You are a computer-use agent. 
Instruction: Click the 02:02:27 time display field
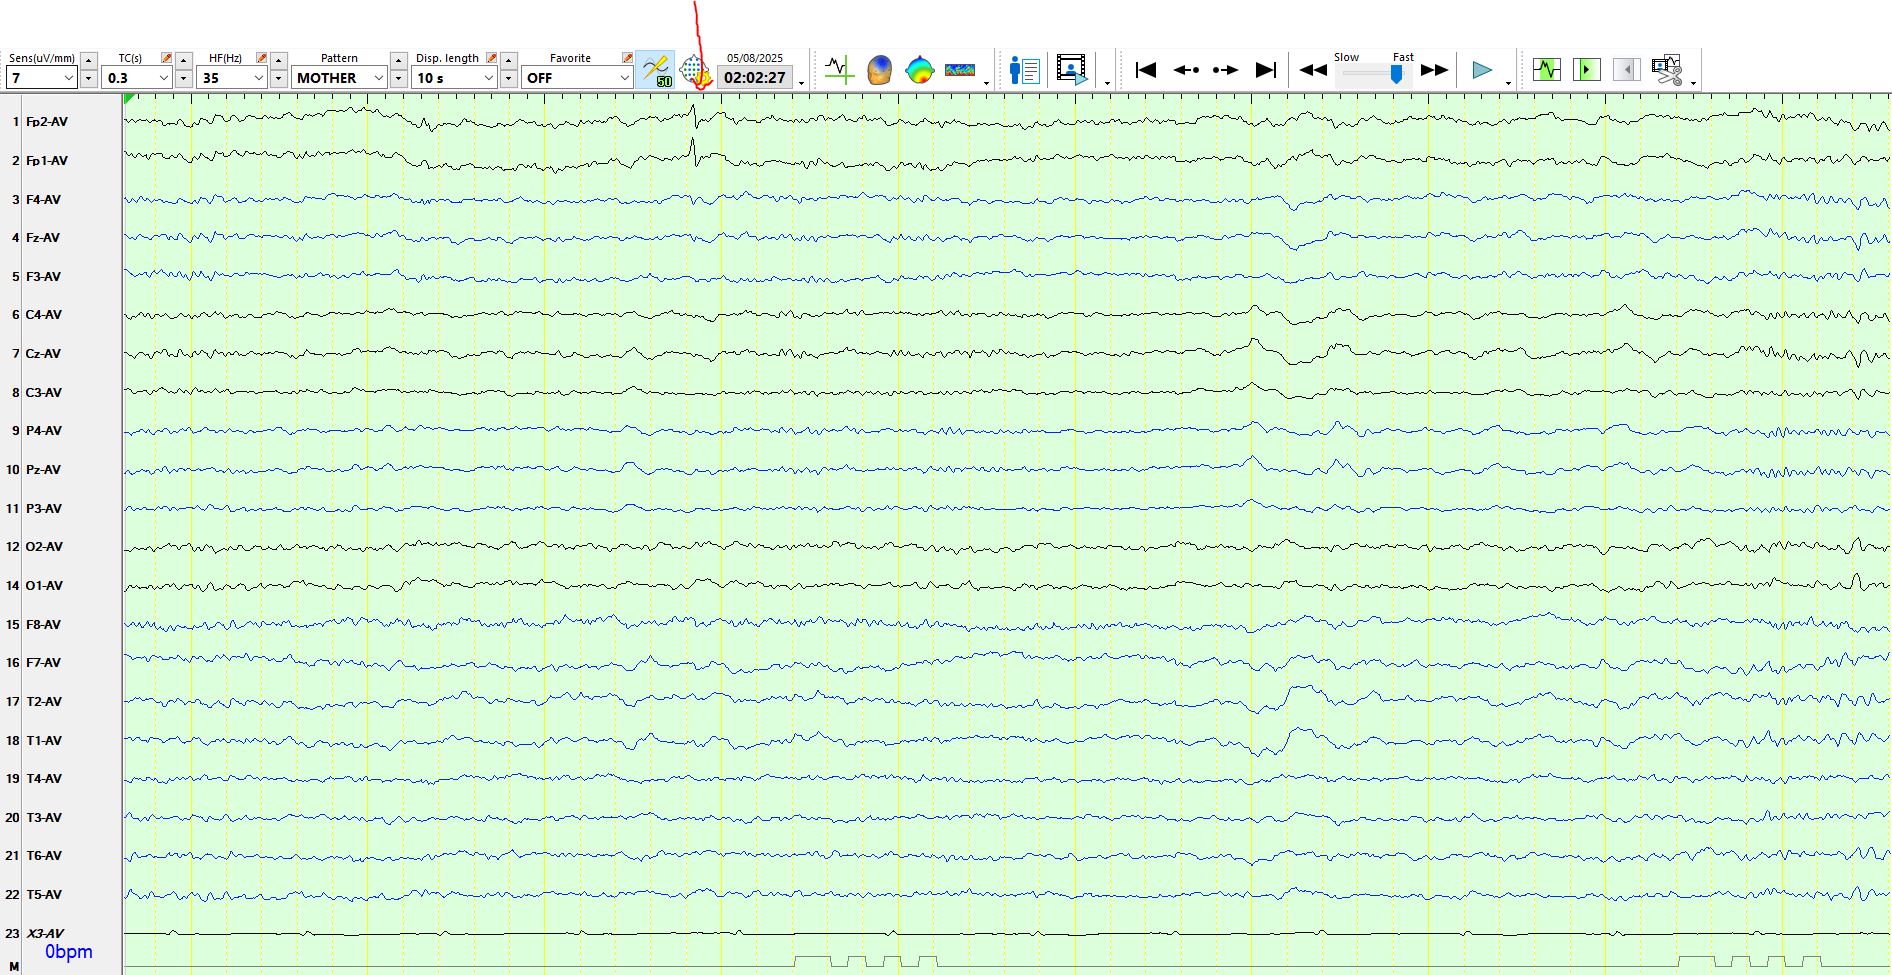[755, 78]
